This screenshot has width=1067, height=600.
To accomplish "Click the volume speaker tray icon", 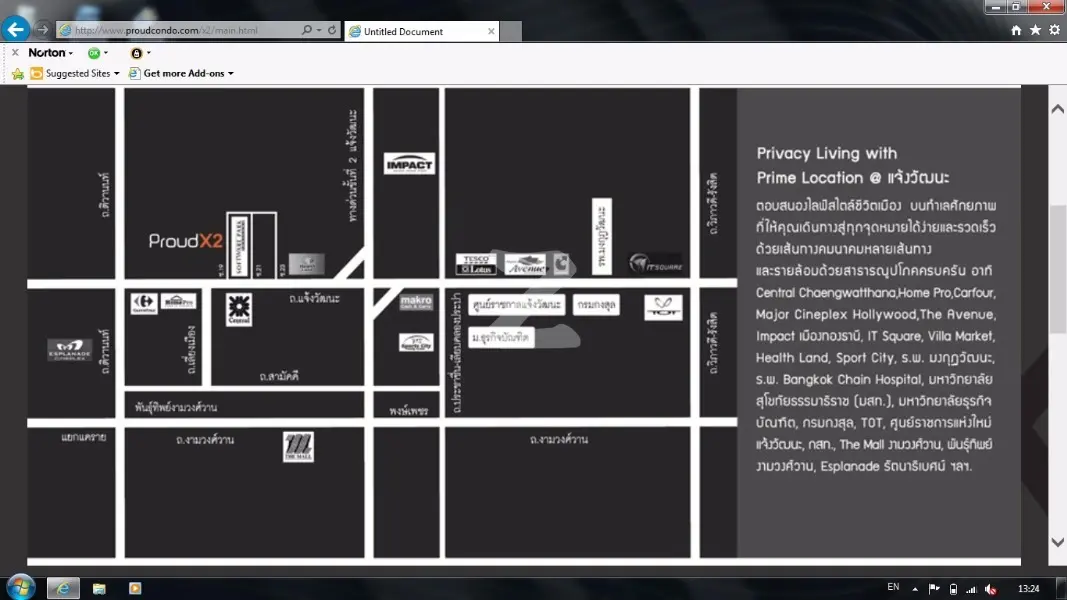I will [x=991, y=589].
